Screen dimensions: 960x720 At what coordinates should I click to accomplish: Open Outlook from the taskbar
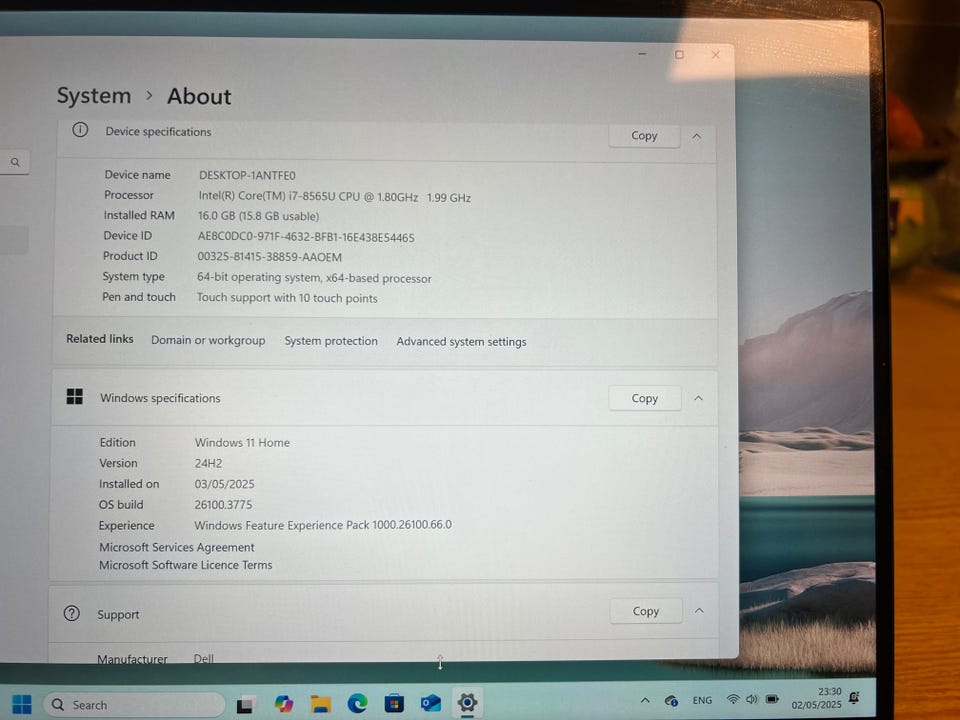pyautogui.click(x=430, y=703)
